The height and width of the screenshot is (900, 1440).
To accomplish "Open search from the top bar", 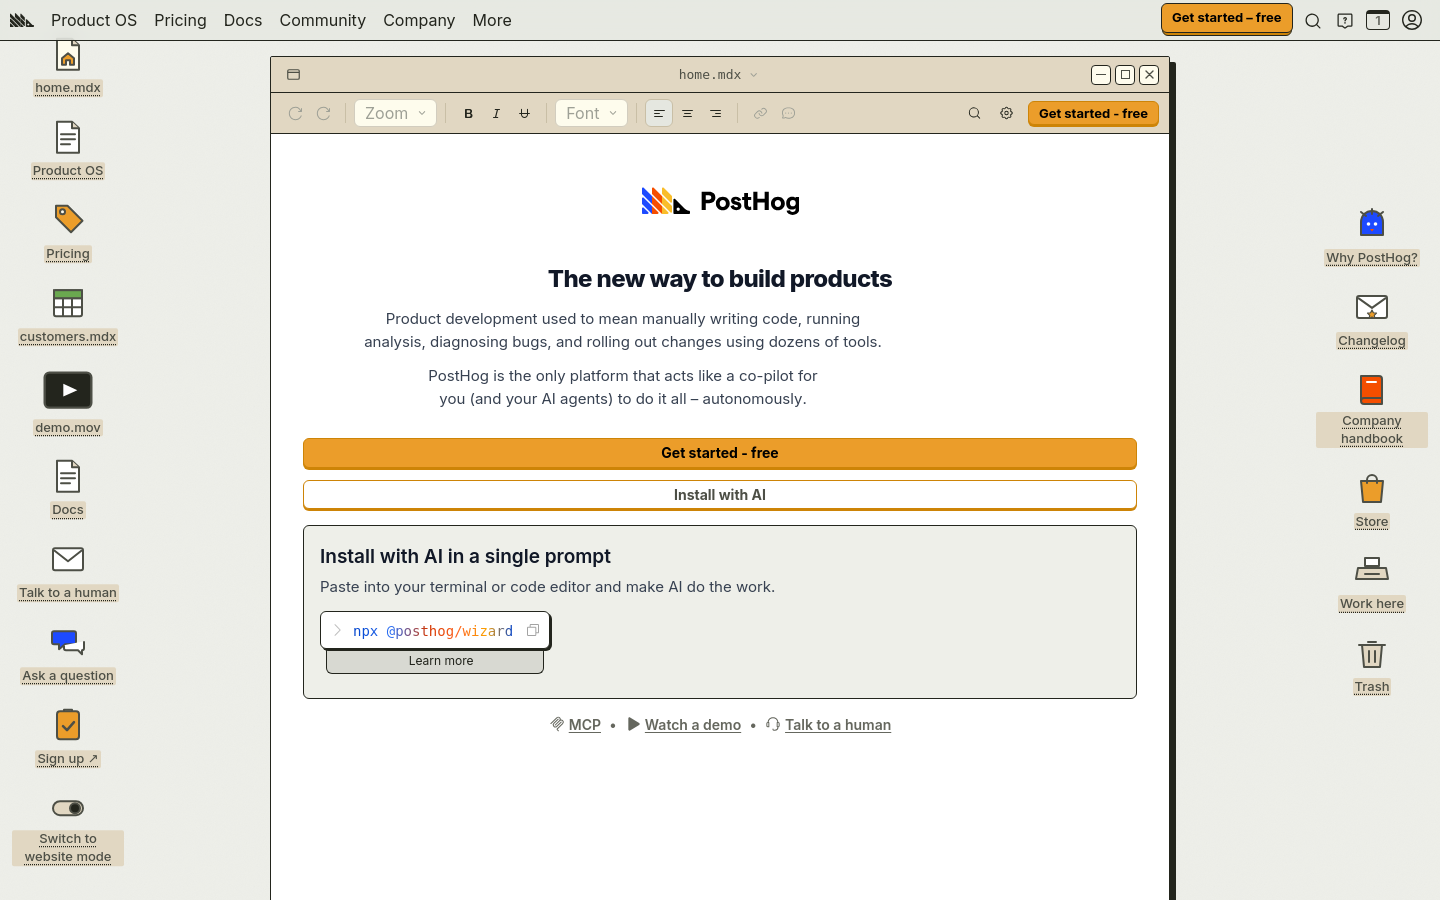I will coord(1313,20).
